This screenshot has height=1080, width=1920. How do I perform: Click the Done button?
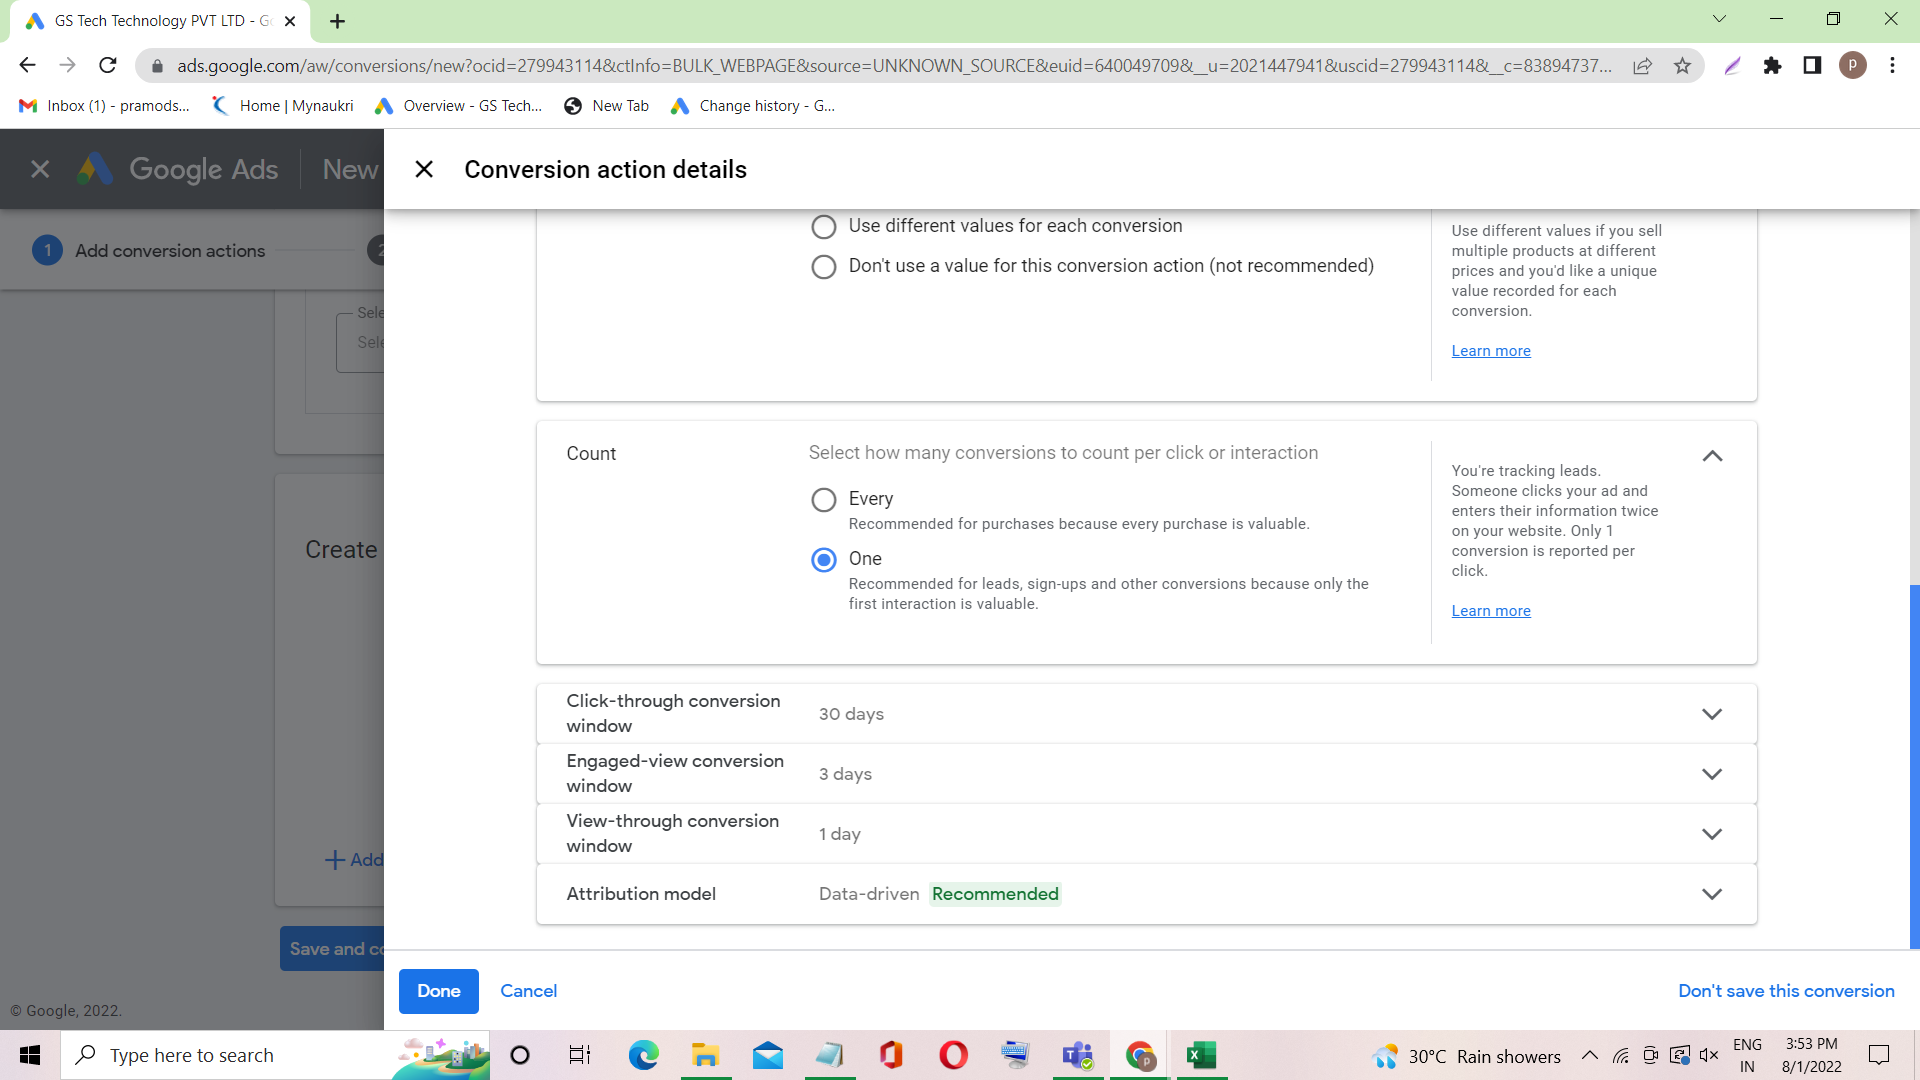[x=438, y=991]
